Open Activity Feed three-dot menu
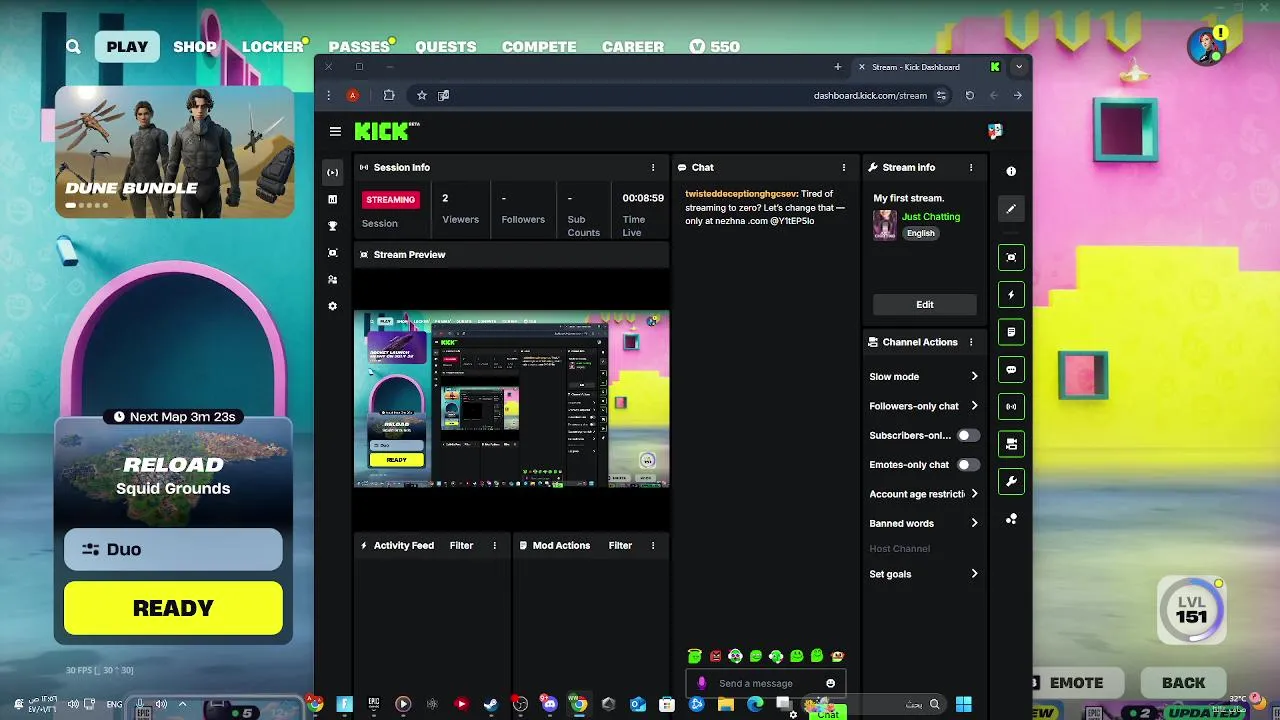The height and width of the screenshot is (720, 1280). coord(494,545)
